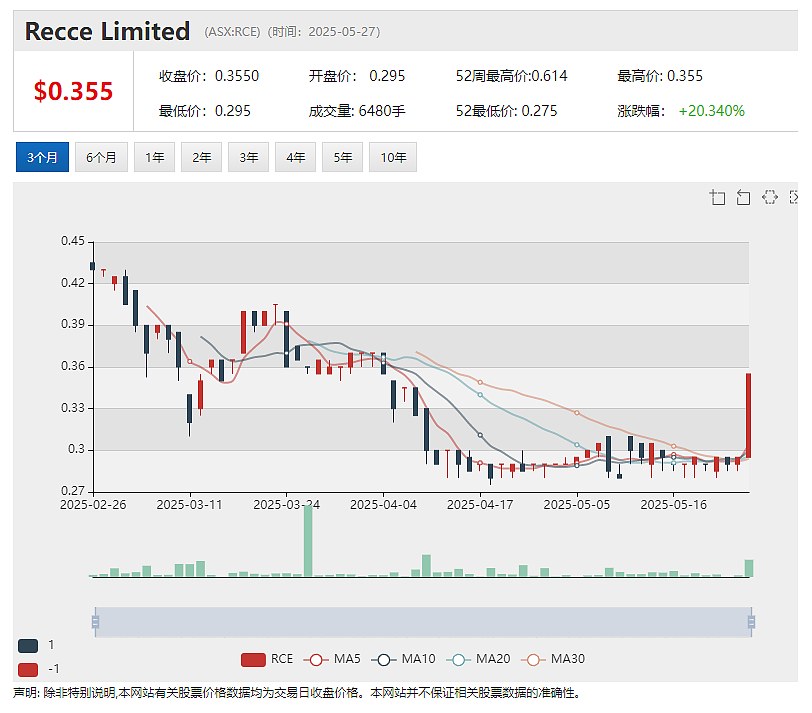Hide the MA10 moving average line
Viewport: 812px width, 713px height.
(x=403, y=659)
